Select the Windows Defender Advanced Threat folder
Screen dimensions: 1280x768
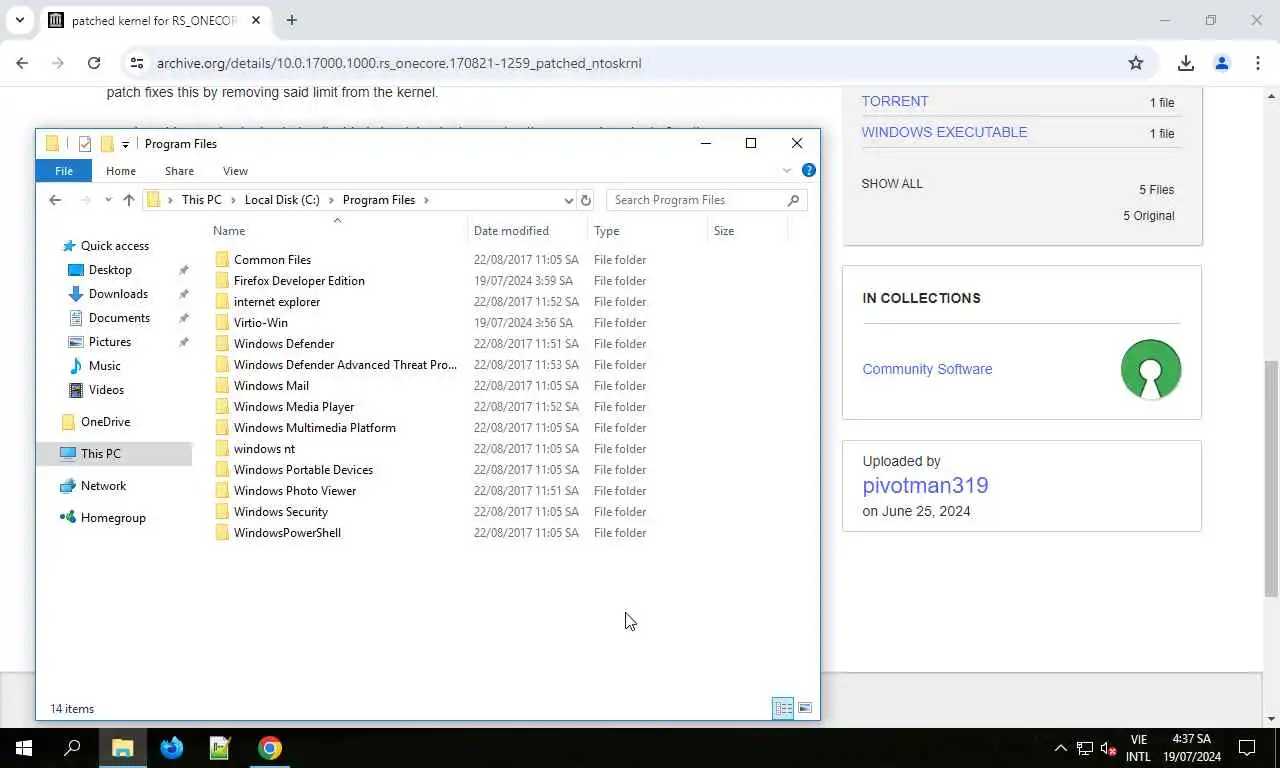(x=345, y=365)
